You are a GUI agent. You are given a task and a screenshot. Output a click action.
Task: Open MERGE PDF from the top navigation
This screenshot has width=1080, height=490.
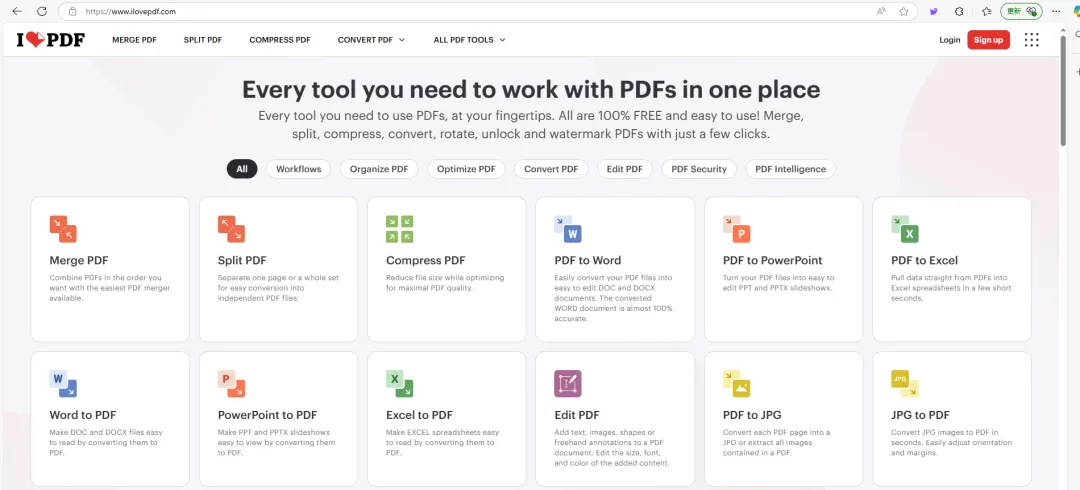pyautogui.click(x=134, y=40)
